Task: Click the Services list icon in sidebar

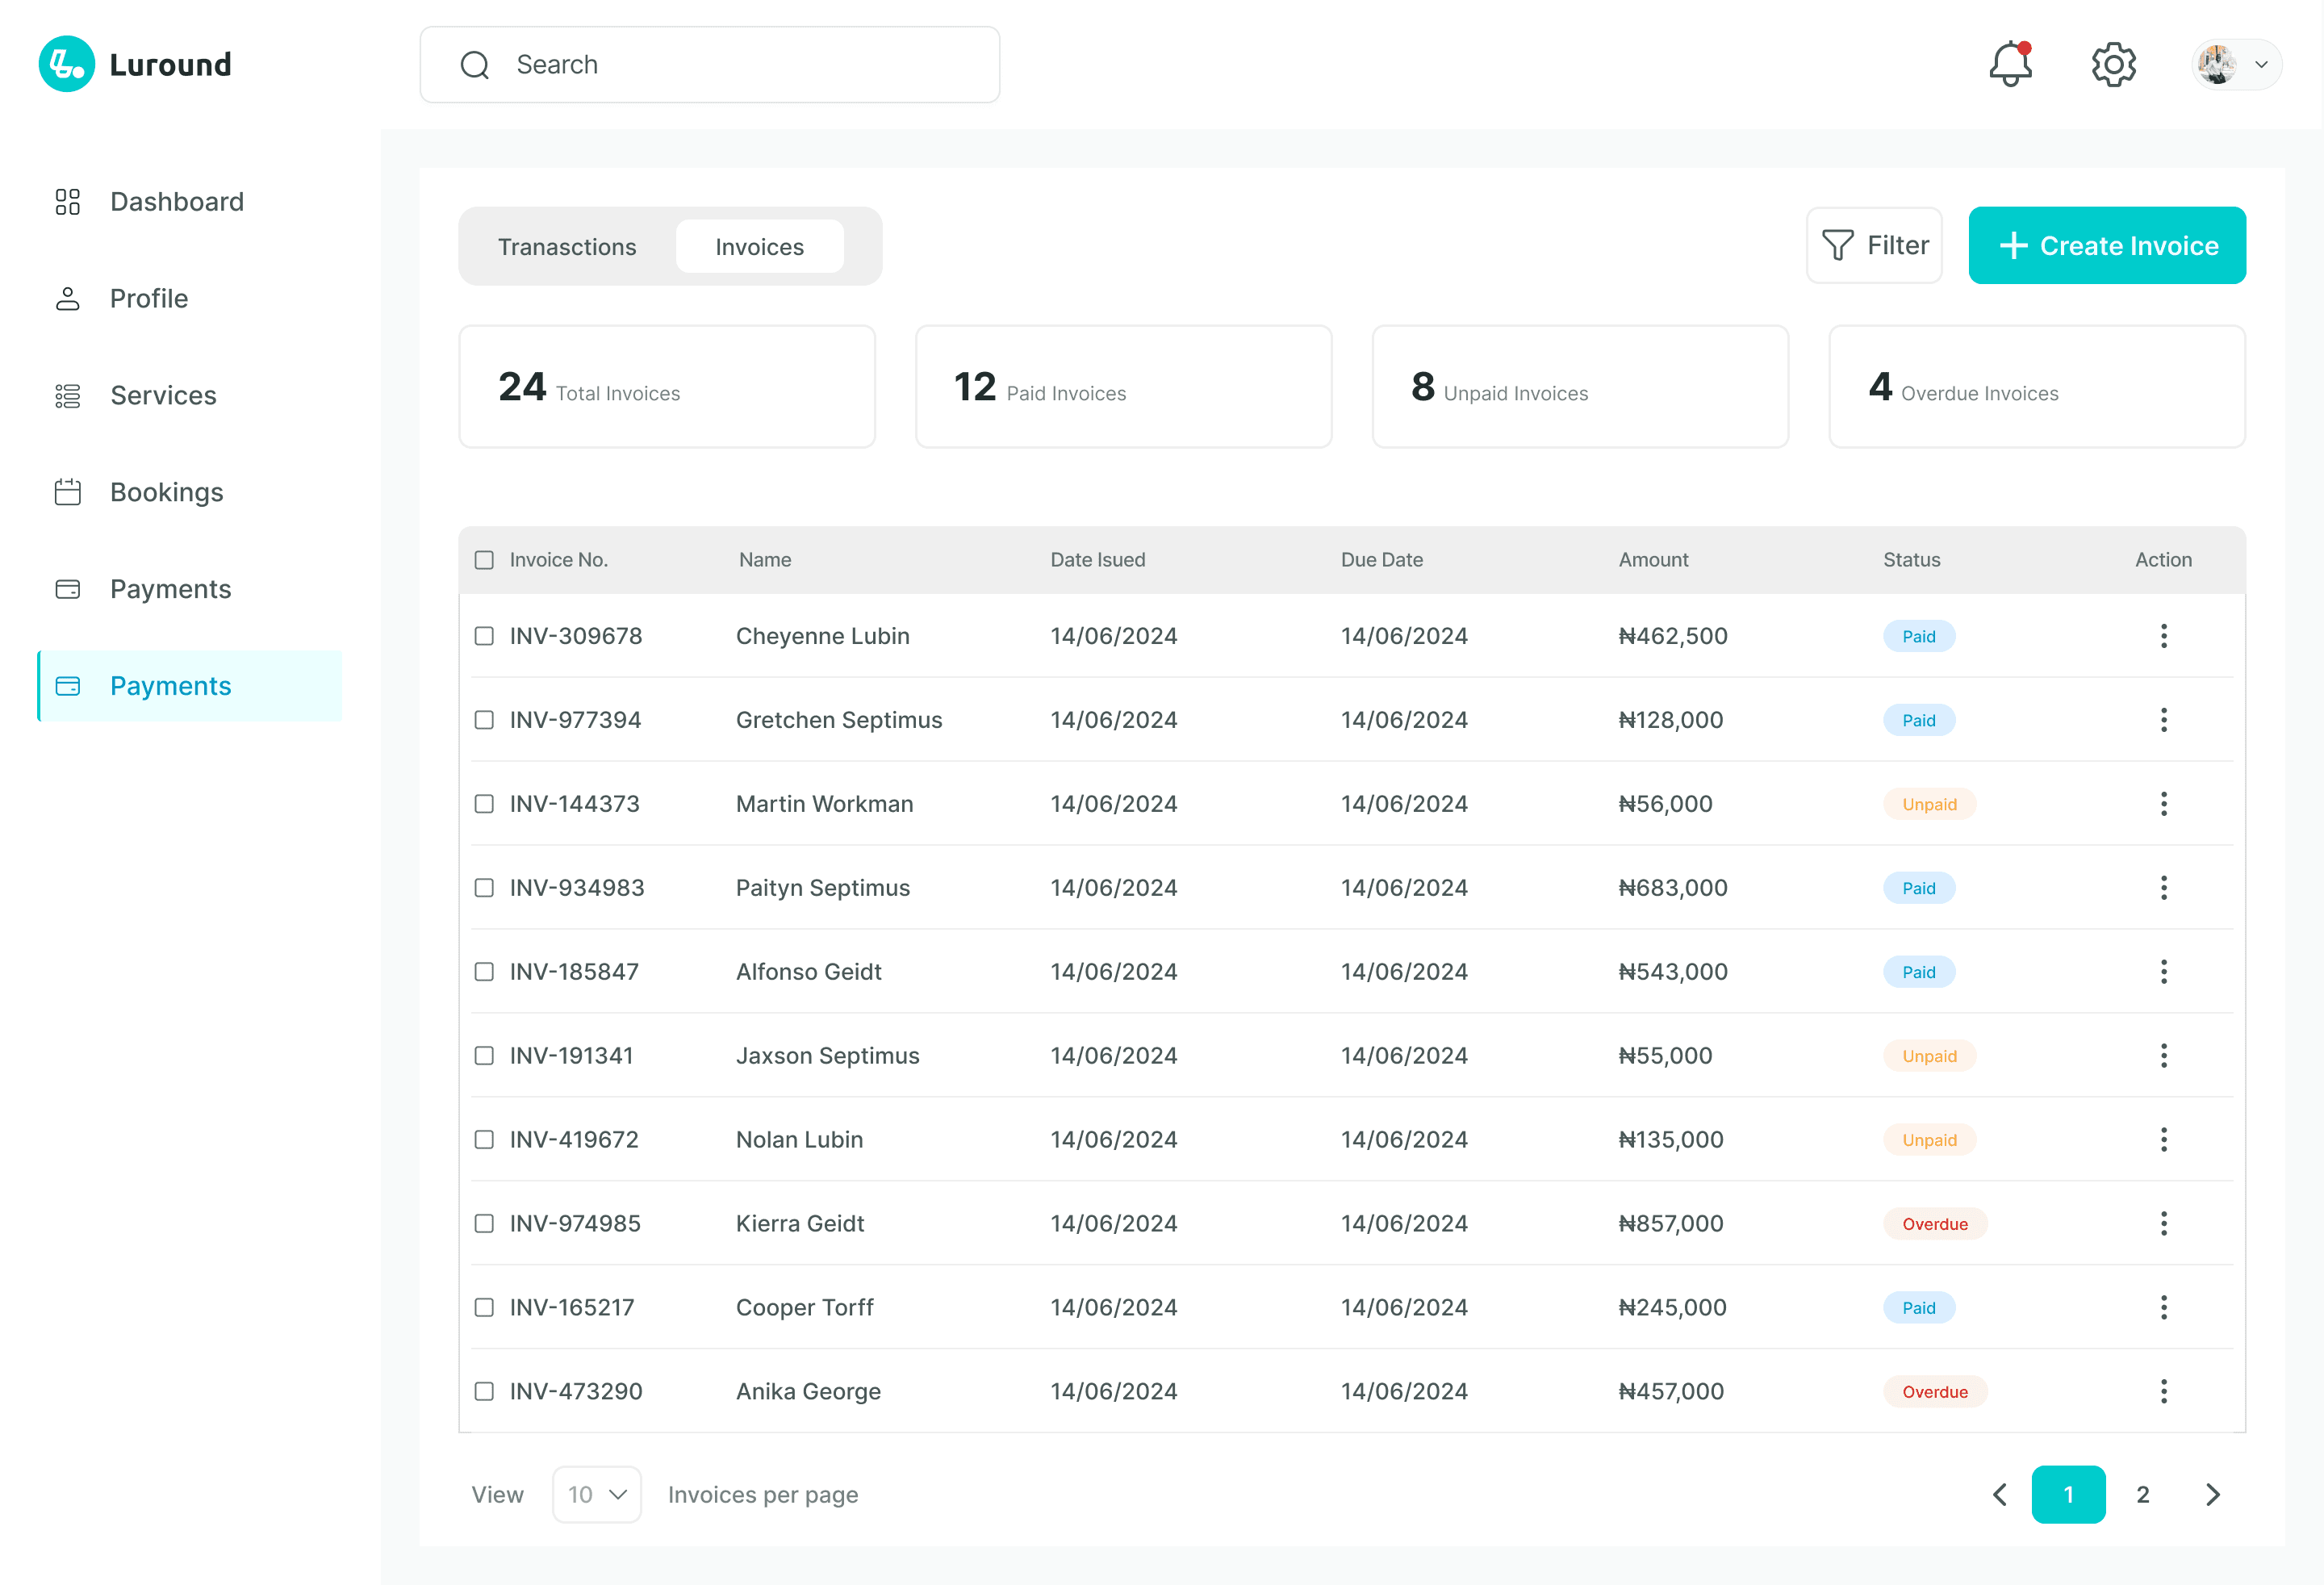Action: point(67,396)
